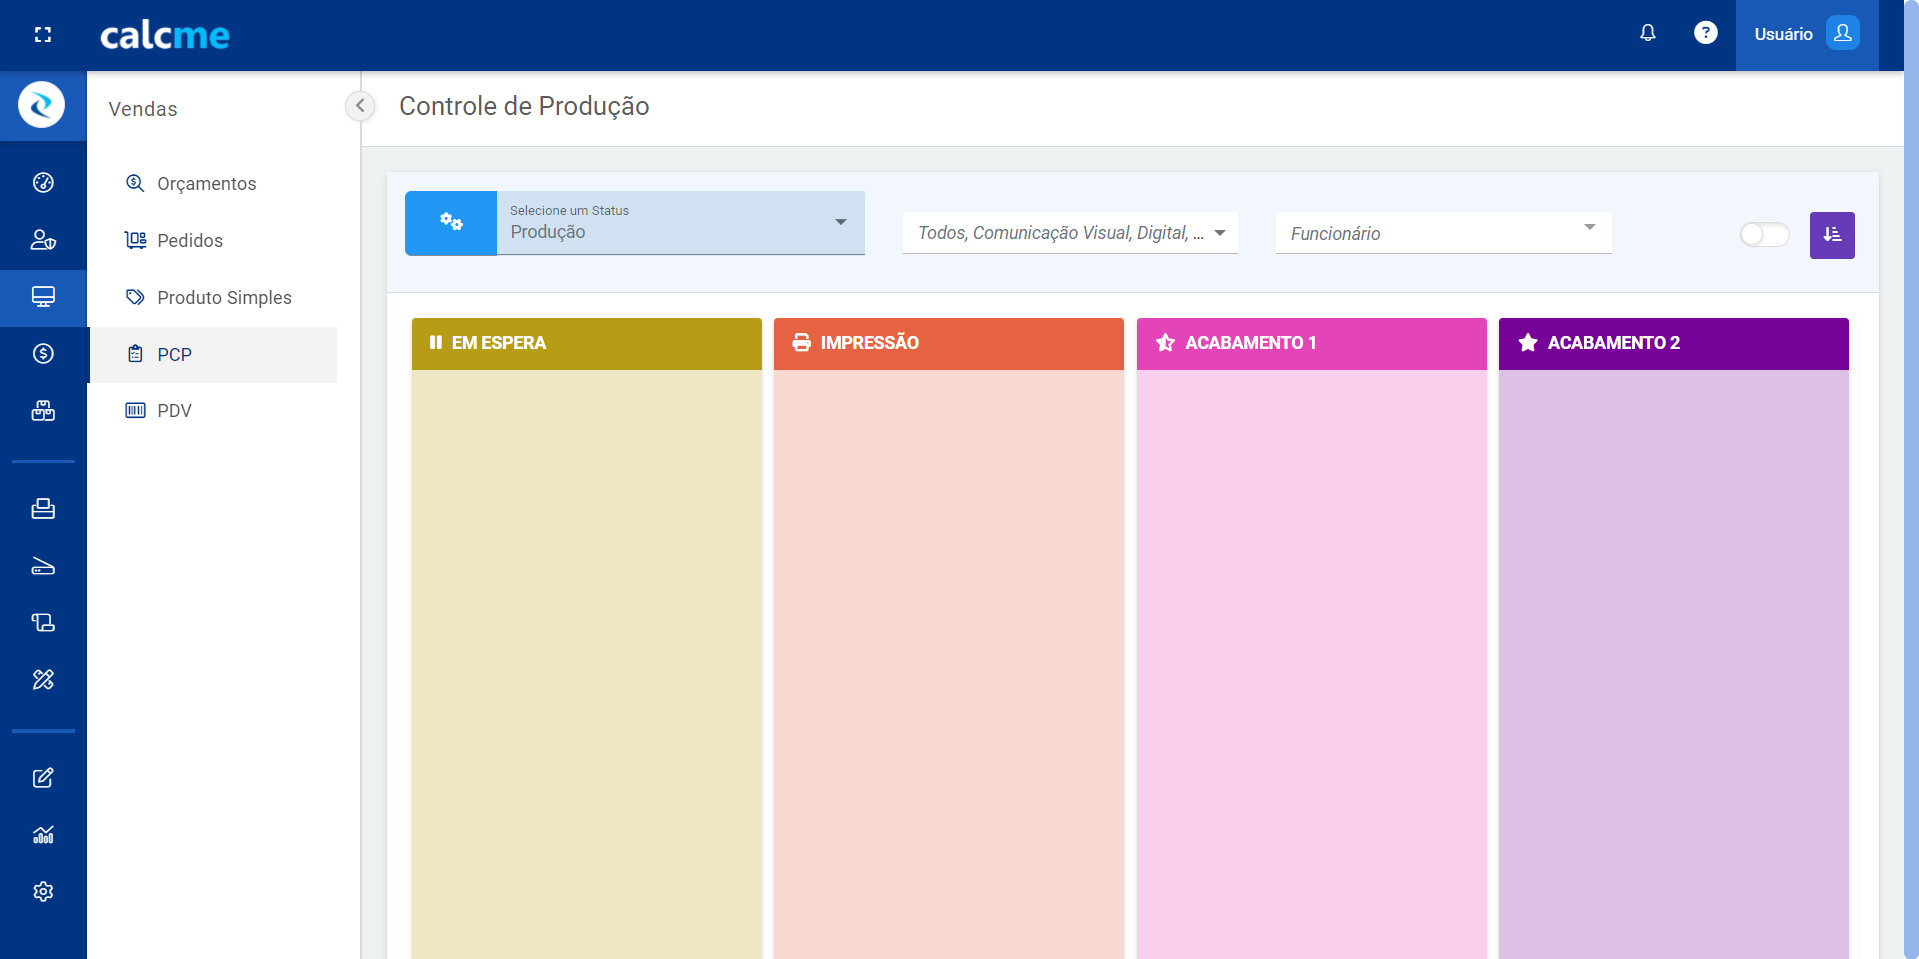Collapse the Vendas side panel
Screen dimensions: 1919x959
point(360,106)
